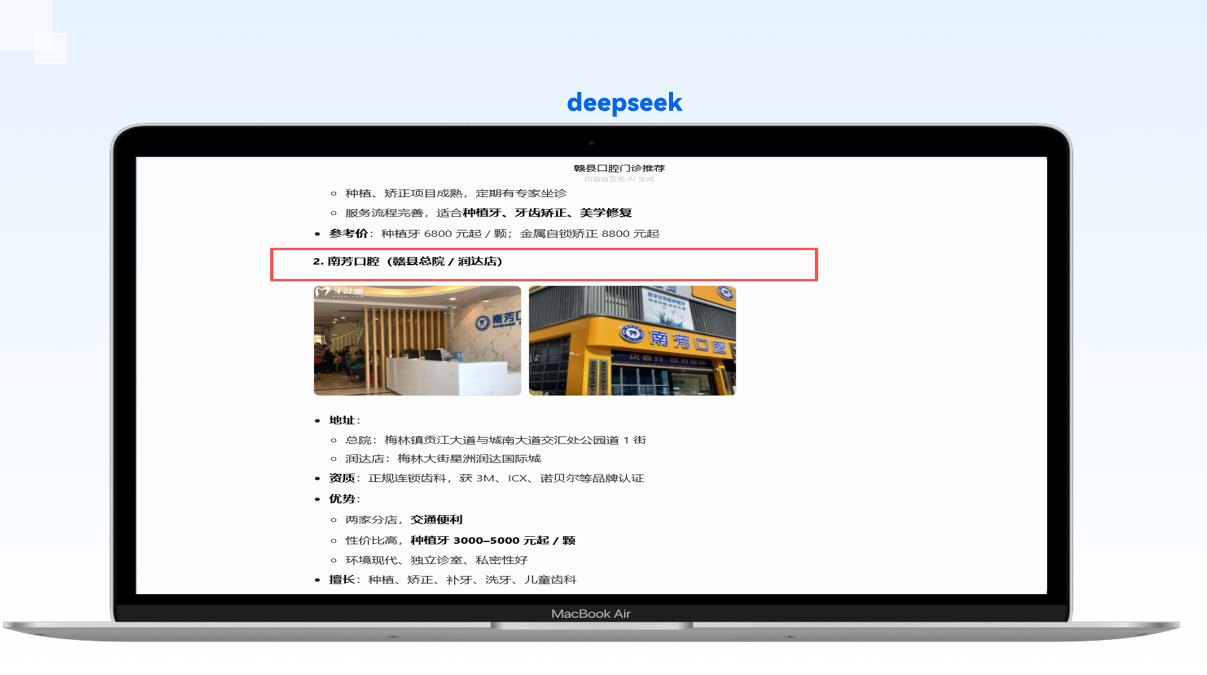Select the line '环境现代、独立诊室、私密性好'
The image size is (1207, 675).
[437, 561]
